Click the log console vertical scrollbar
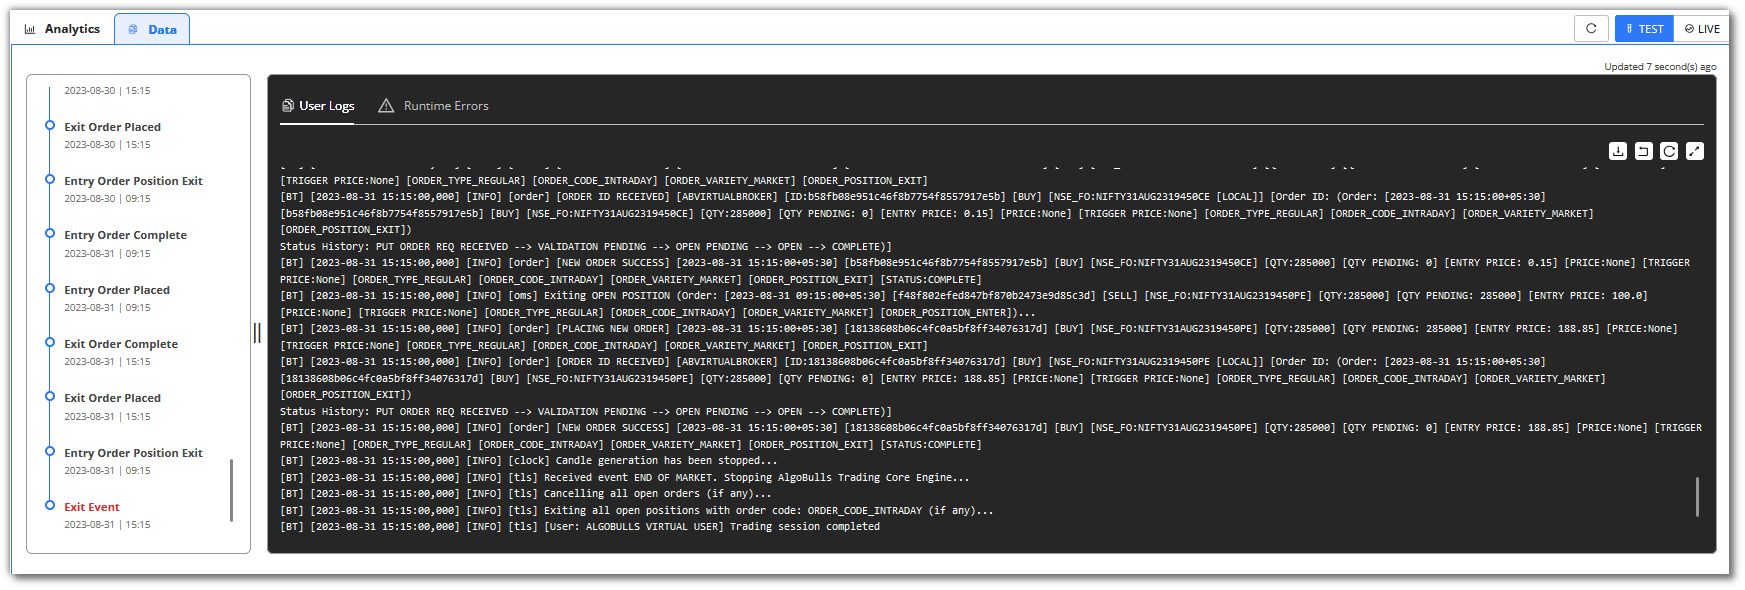The image size is (1745, 590). (1697, 497)
